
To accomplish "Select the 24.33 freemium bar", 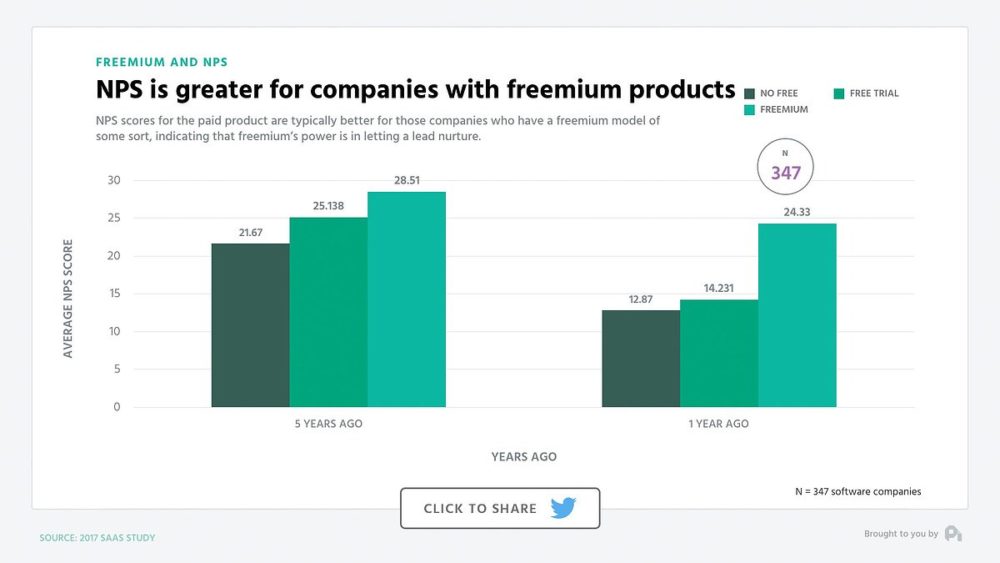I will (x=796, y=315).
